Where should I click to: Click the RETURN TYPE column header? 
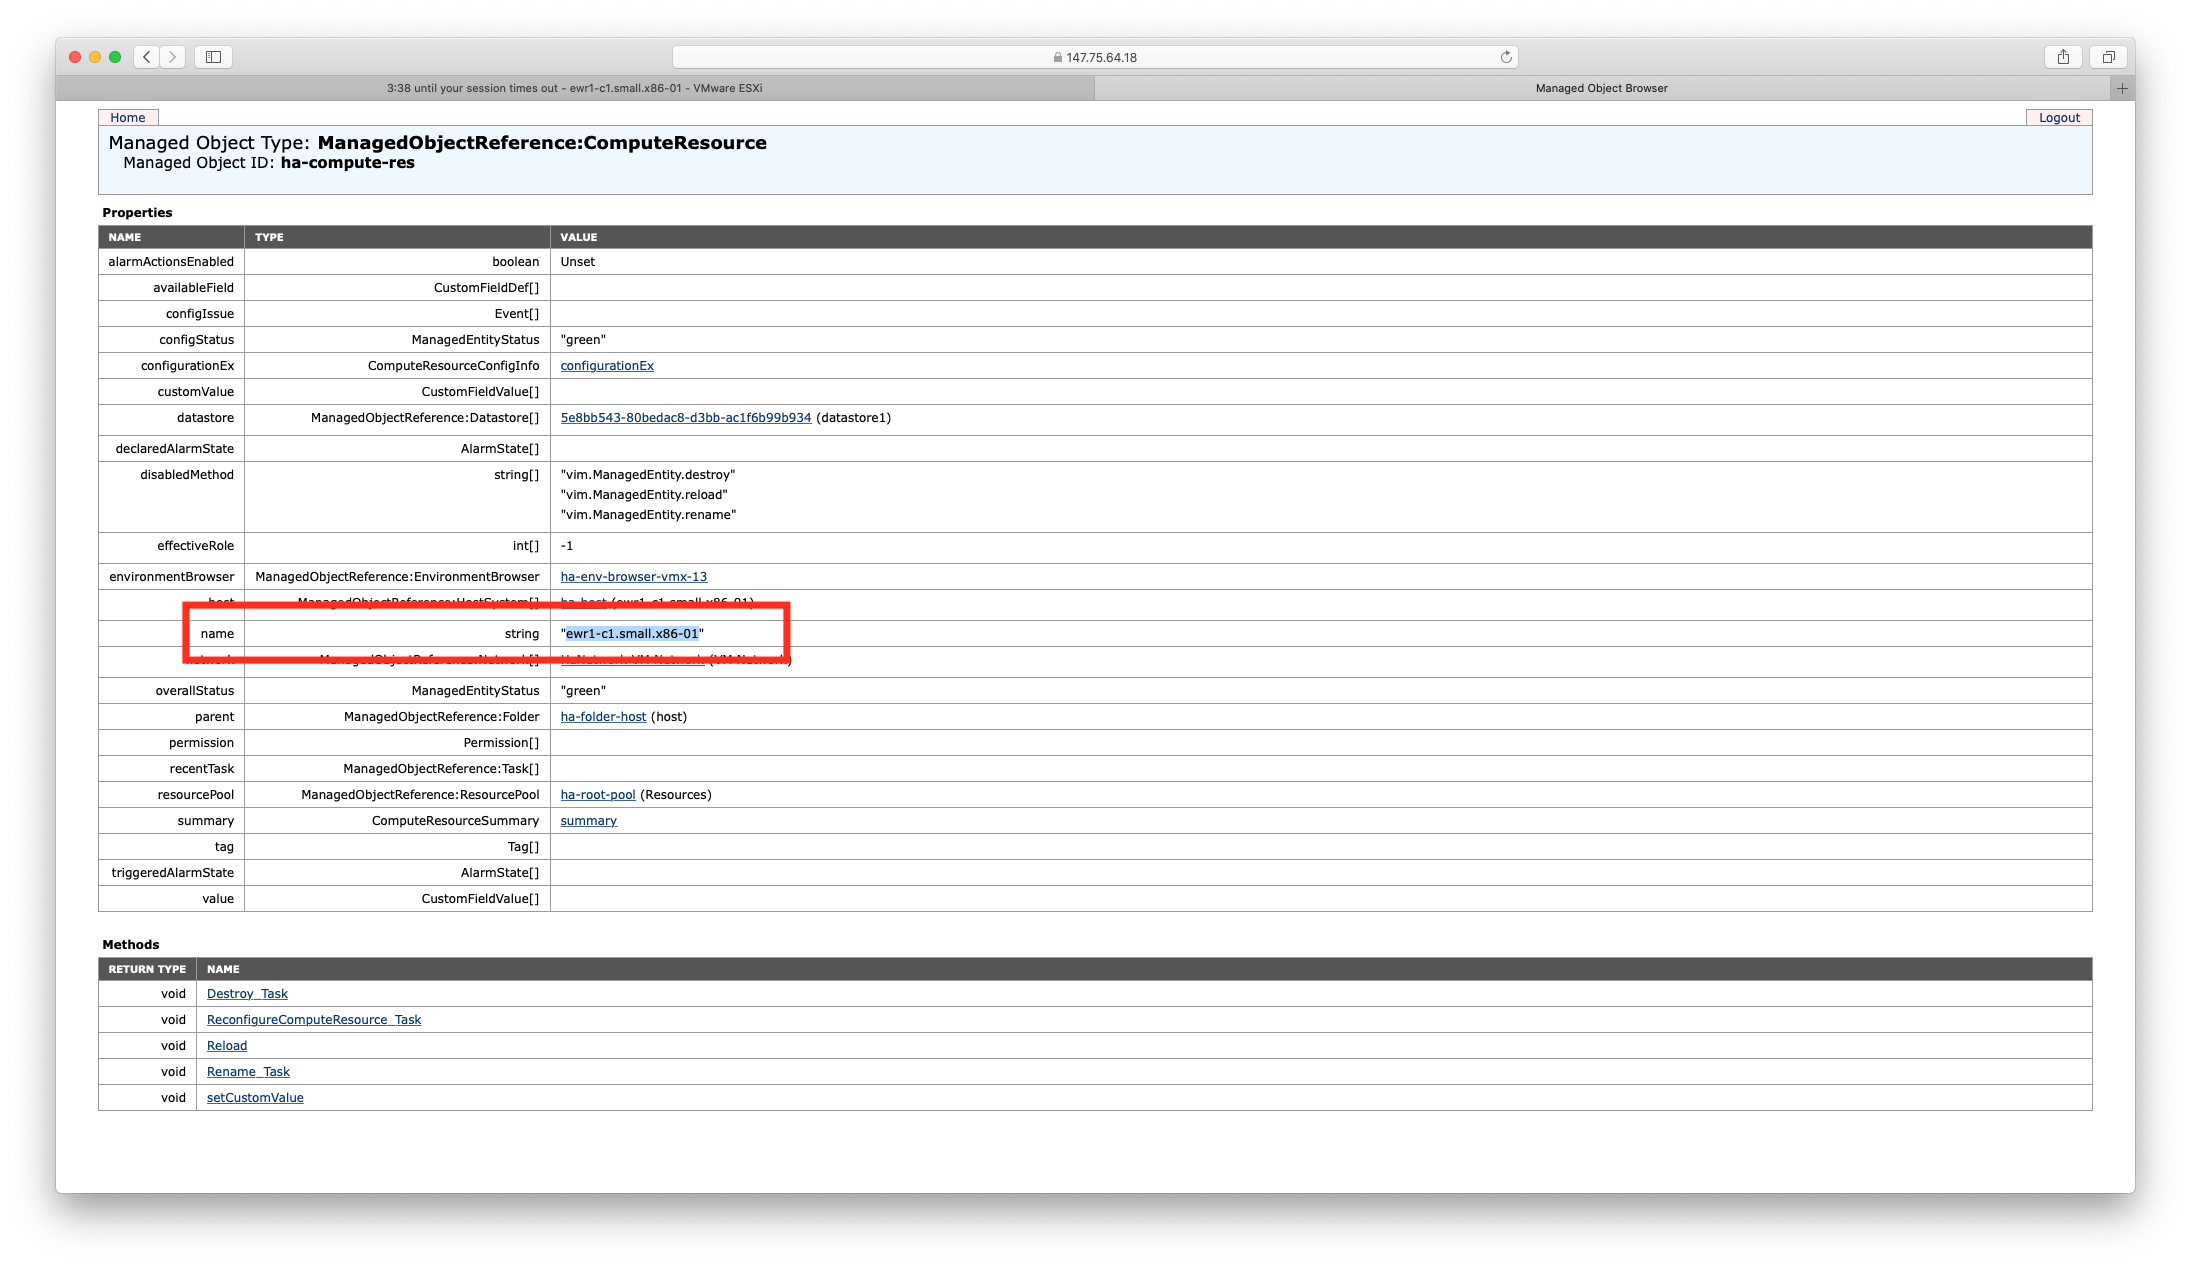tap(147, 969)
